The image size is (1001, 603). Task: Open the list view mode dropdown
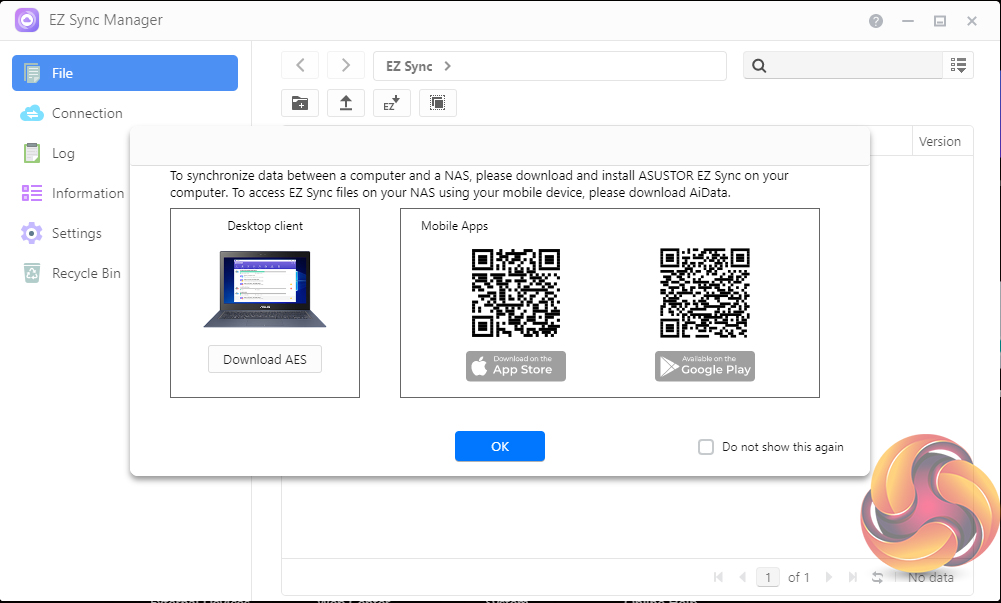[958, 65]
